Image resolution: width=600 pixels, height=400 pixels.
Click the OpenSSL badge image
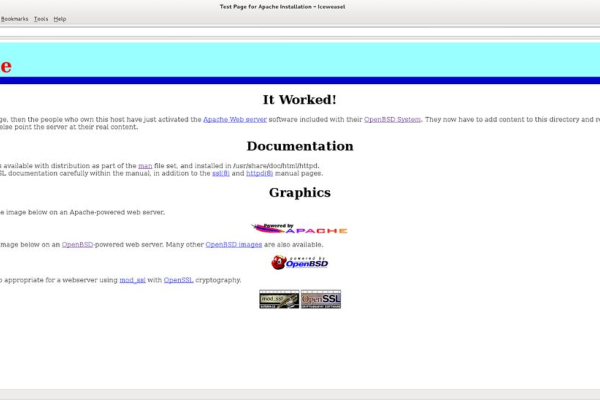[x=321, y=299]
